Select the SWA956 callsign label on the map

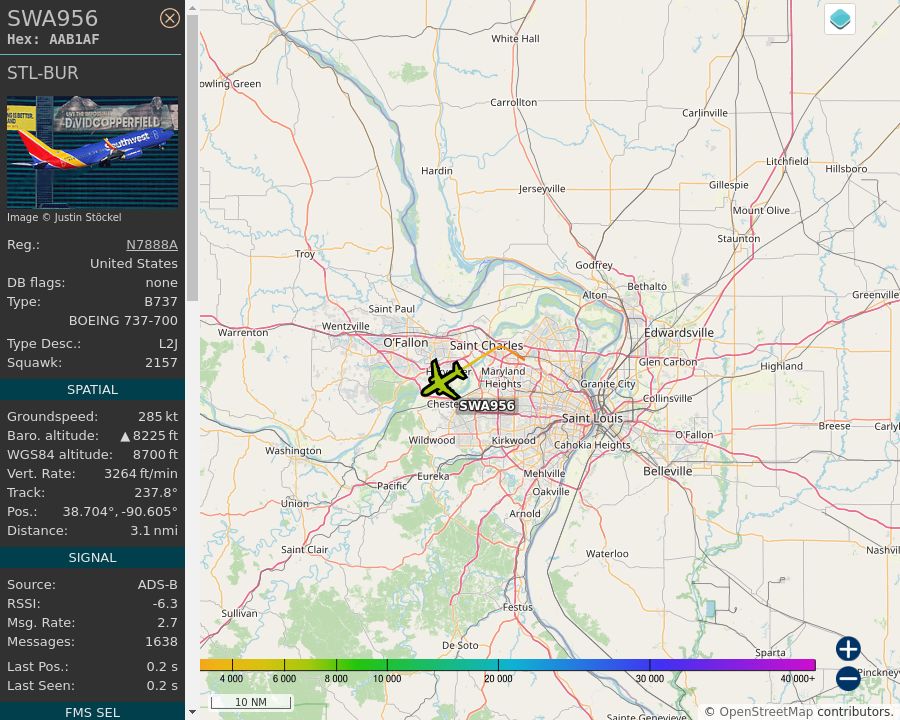pos(487,405)
